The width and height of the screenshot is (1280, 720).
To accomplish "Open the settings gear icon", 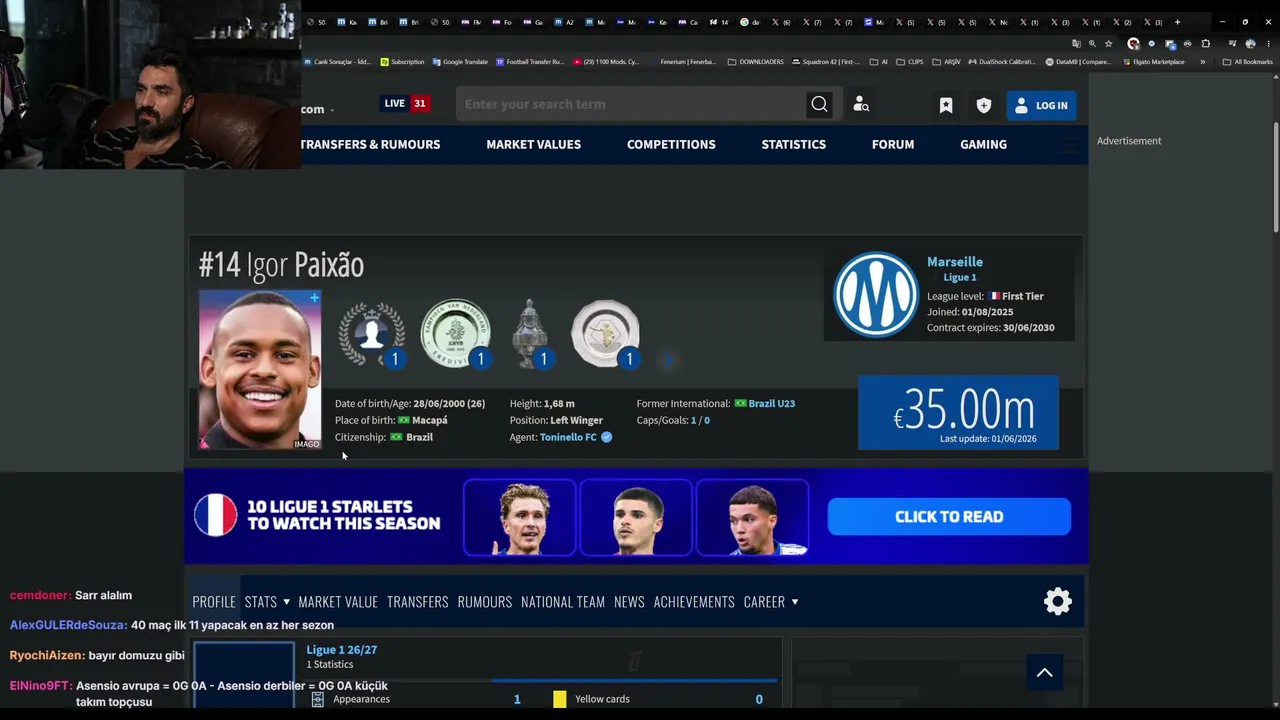I will pyautogui.click(x=1058, y=601).
